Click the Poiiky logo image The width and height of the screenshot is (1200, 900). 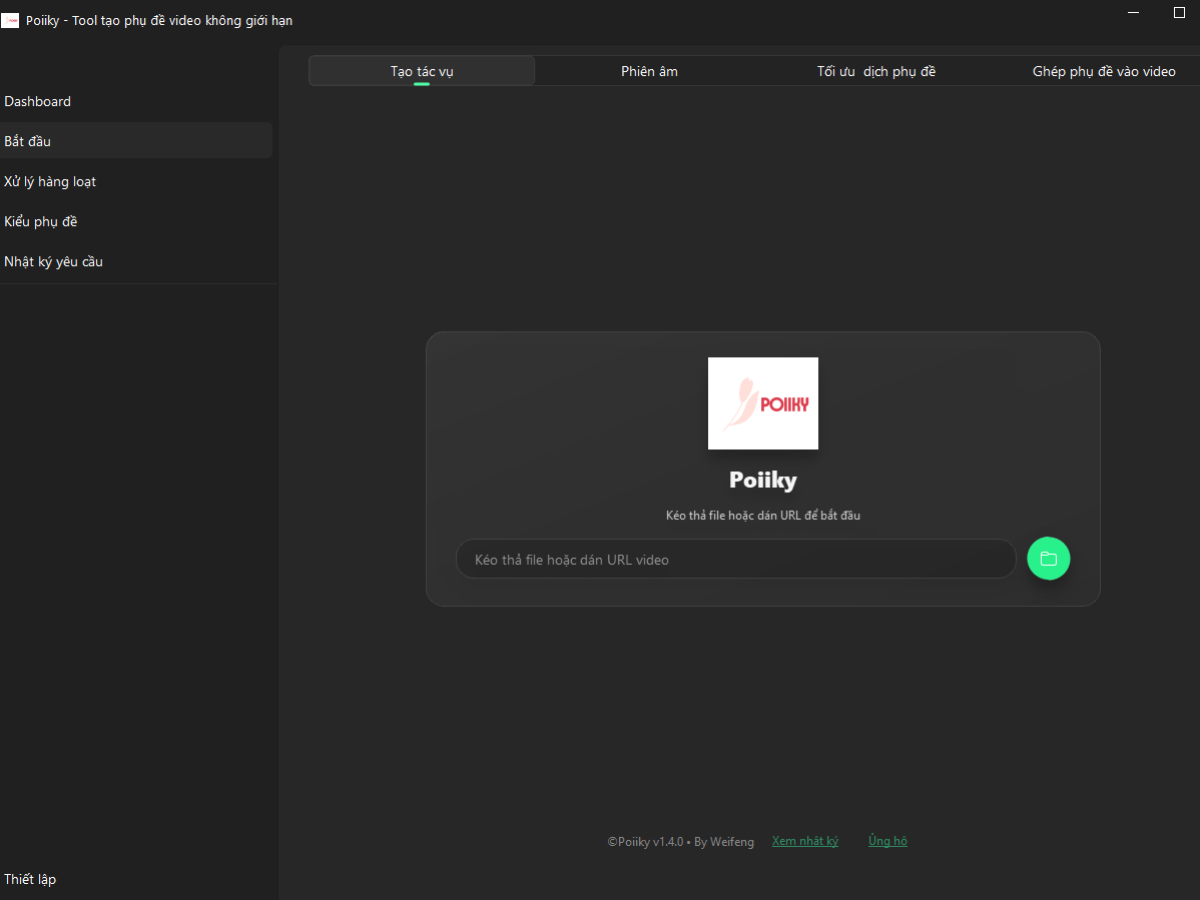pos(763,403)
